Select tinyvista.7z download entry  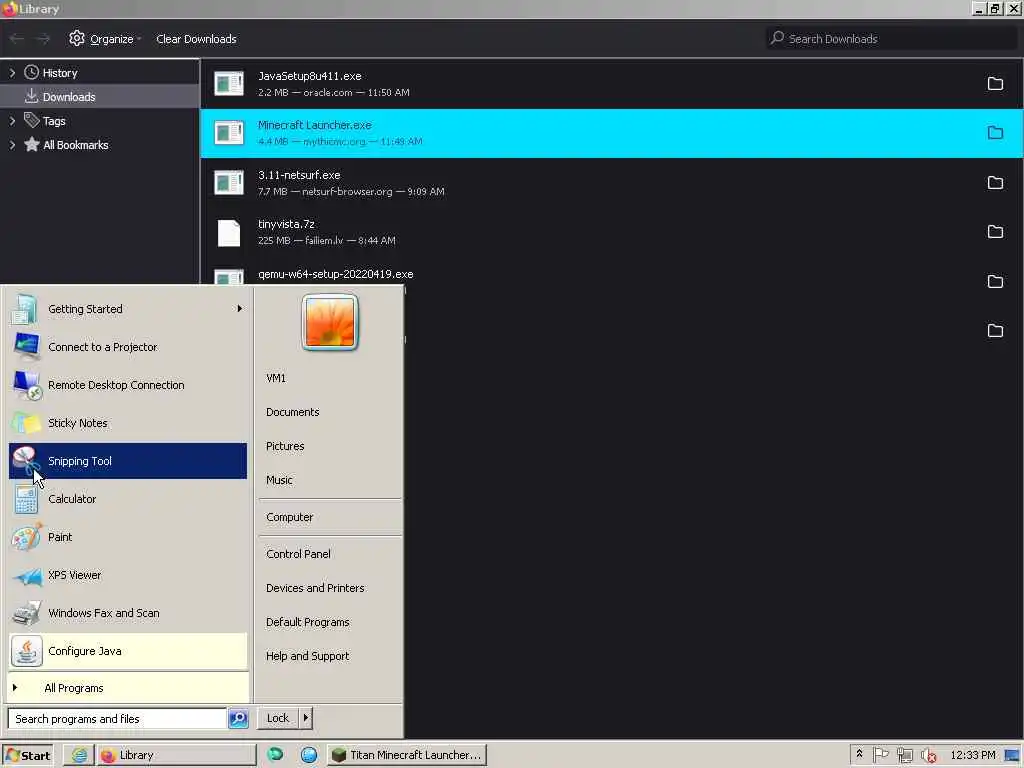pos(611,232)
